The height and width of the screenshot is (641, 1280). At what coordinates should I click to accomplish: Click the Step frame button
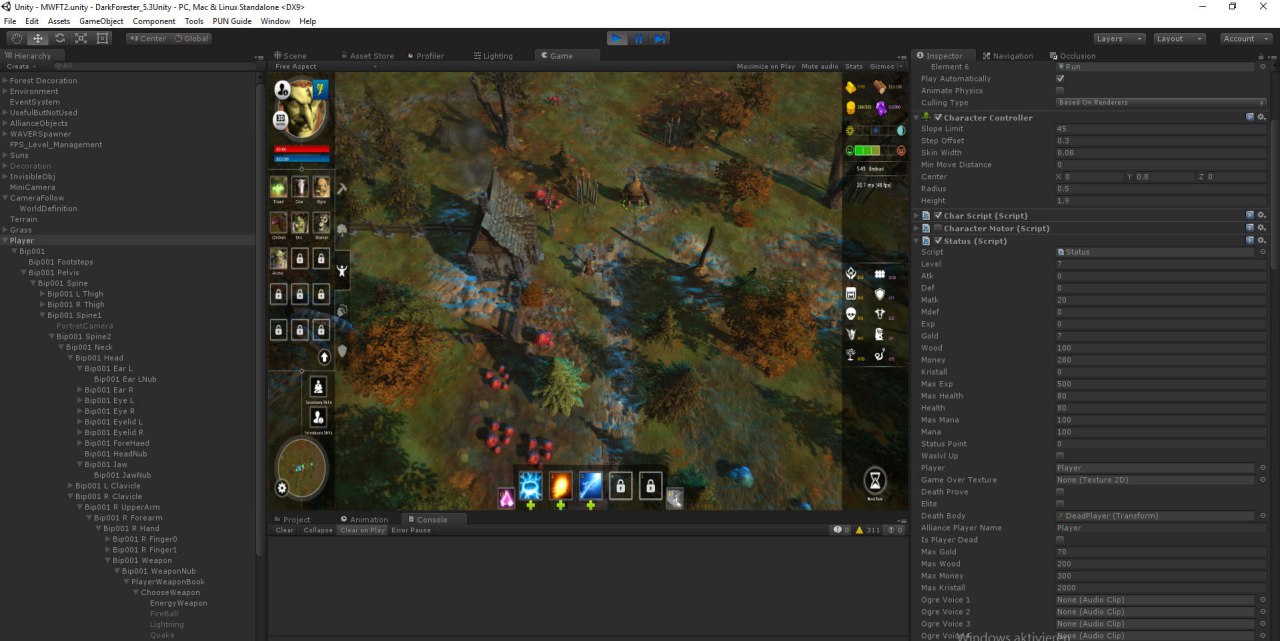pos(660,38)
